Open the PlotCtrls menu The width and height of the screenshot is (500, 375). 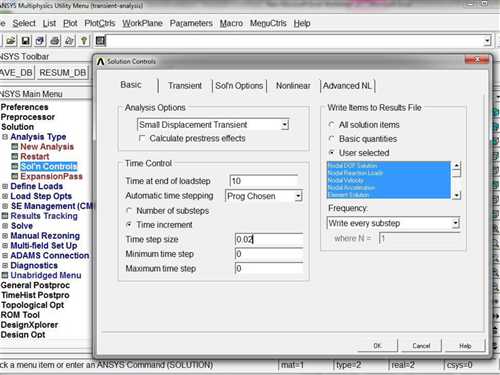point(100,23)
